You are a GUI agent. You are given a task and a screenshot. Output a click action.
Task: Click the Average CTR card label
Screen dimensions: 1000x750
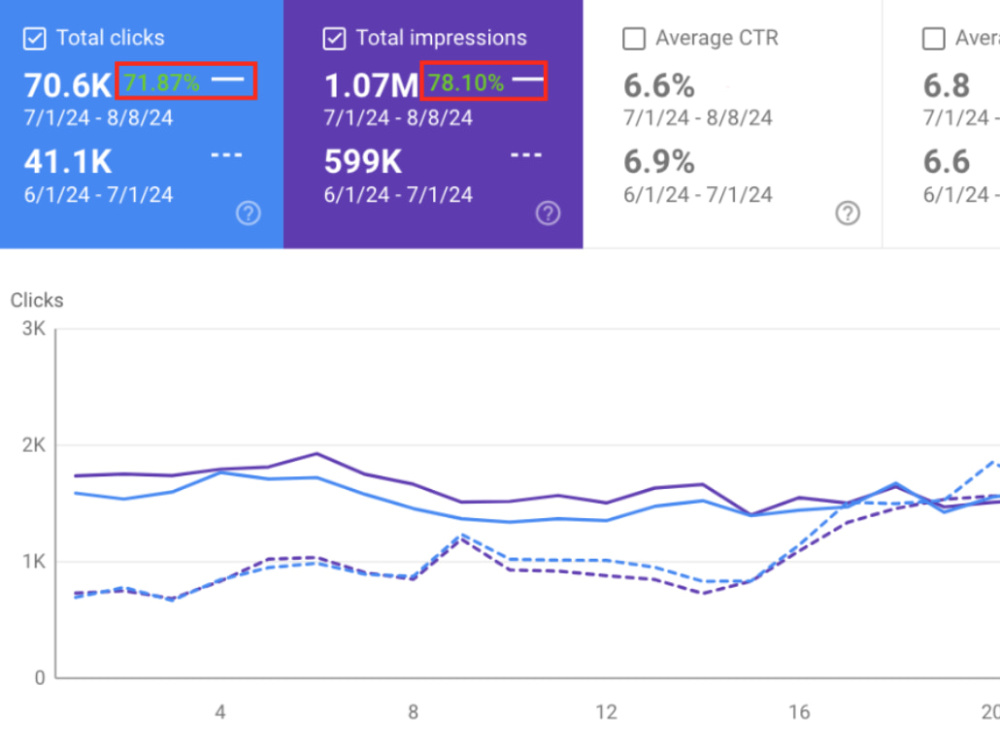point(717,38)
